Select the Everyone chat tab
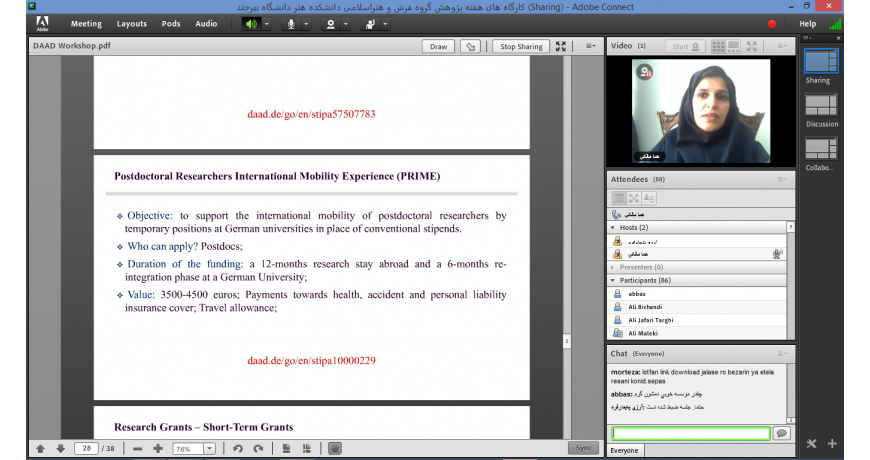 (624, 451)
